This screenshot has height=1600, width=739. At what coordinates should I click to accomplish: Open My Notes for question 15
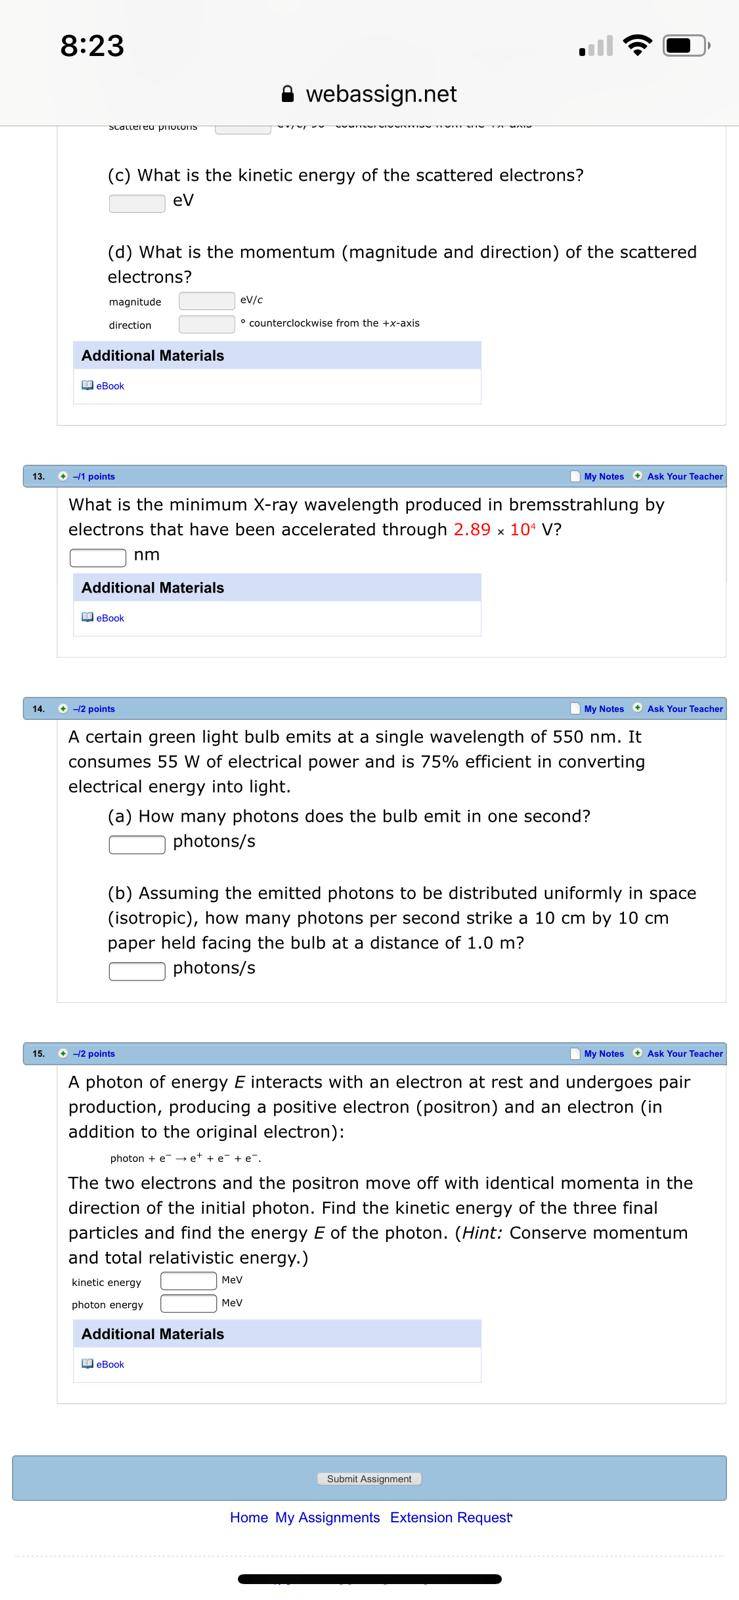click(x=604, y=1054)
